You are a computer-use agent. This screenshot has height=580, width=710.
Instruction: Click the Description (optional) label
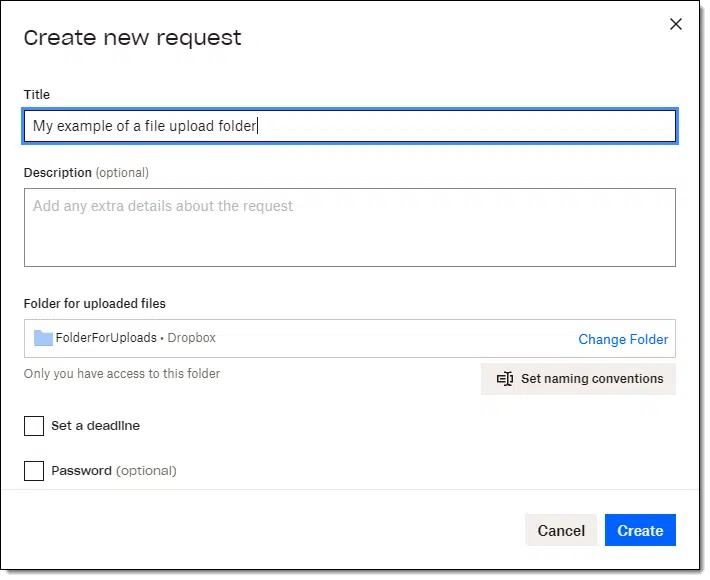[86, 173]
